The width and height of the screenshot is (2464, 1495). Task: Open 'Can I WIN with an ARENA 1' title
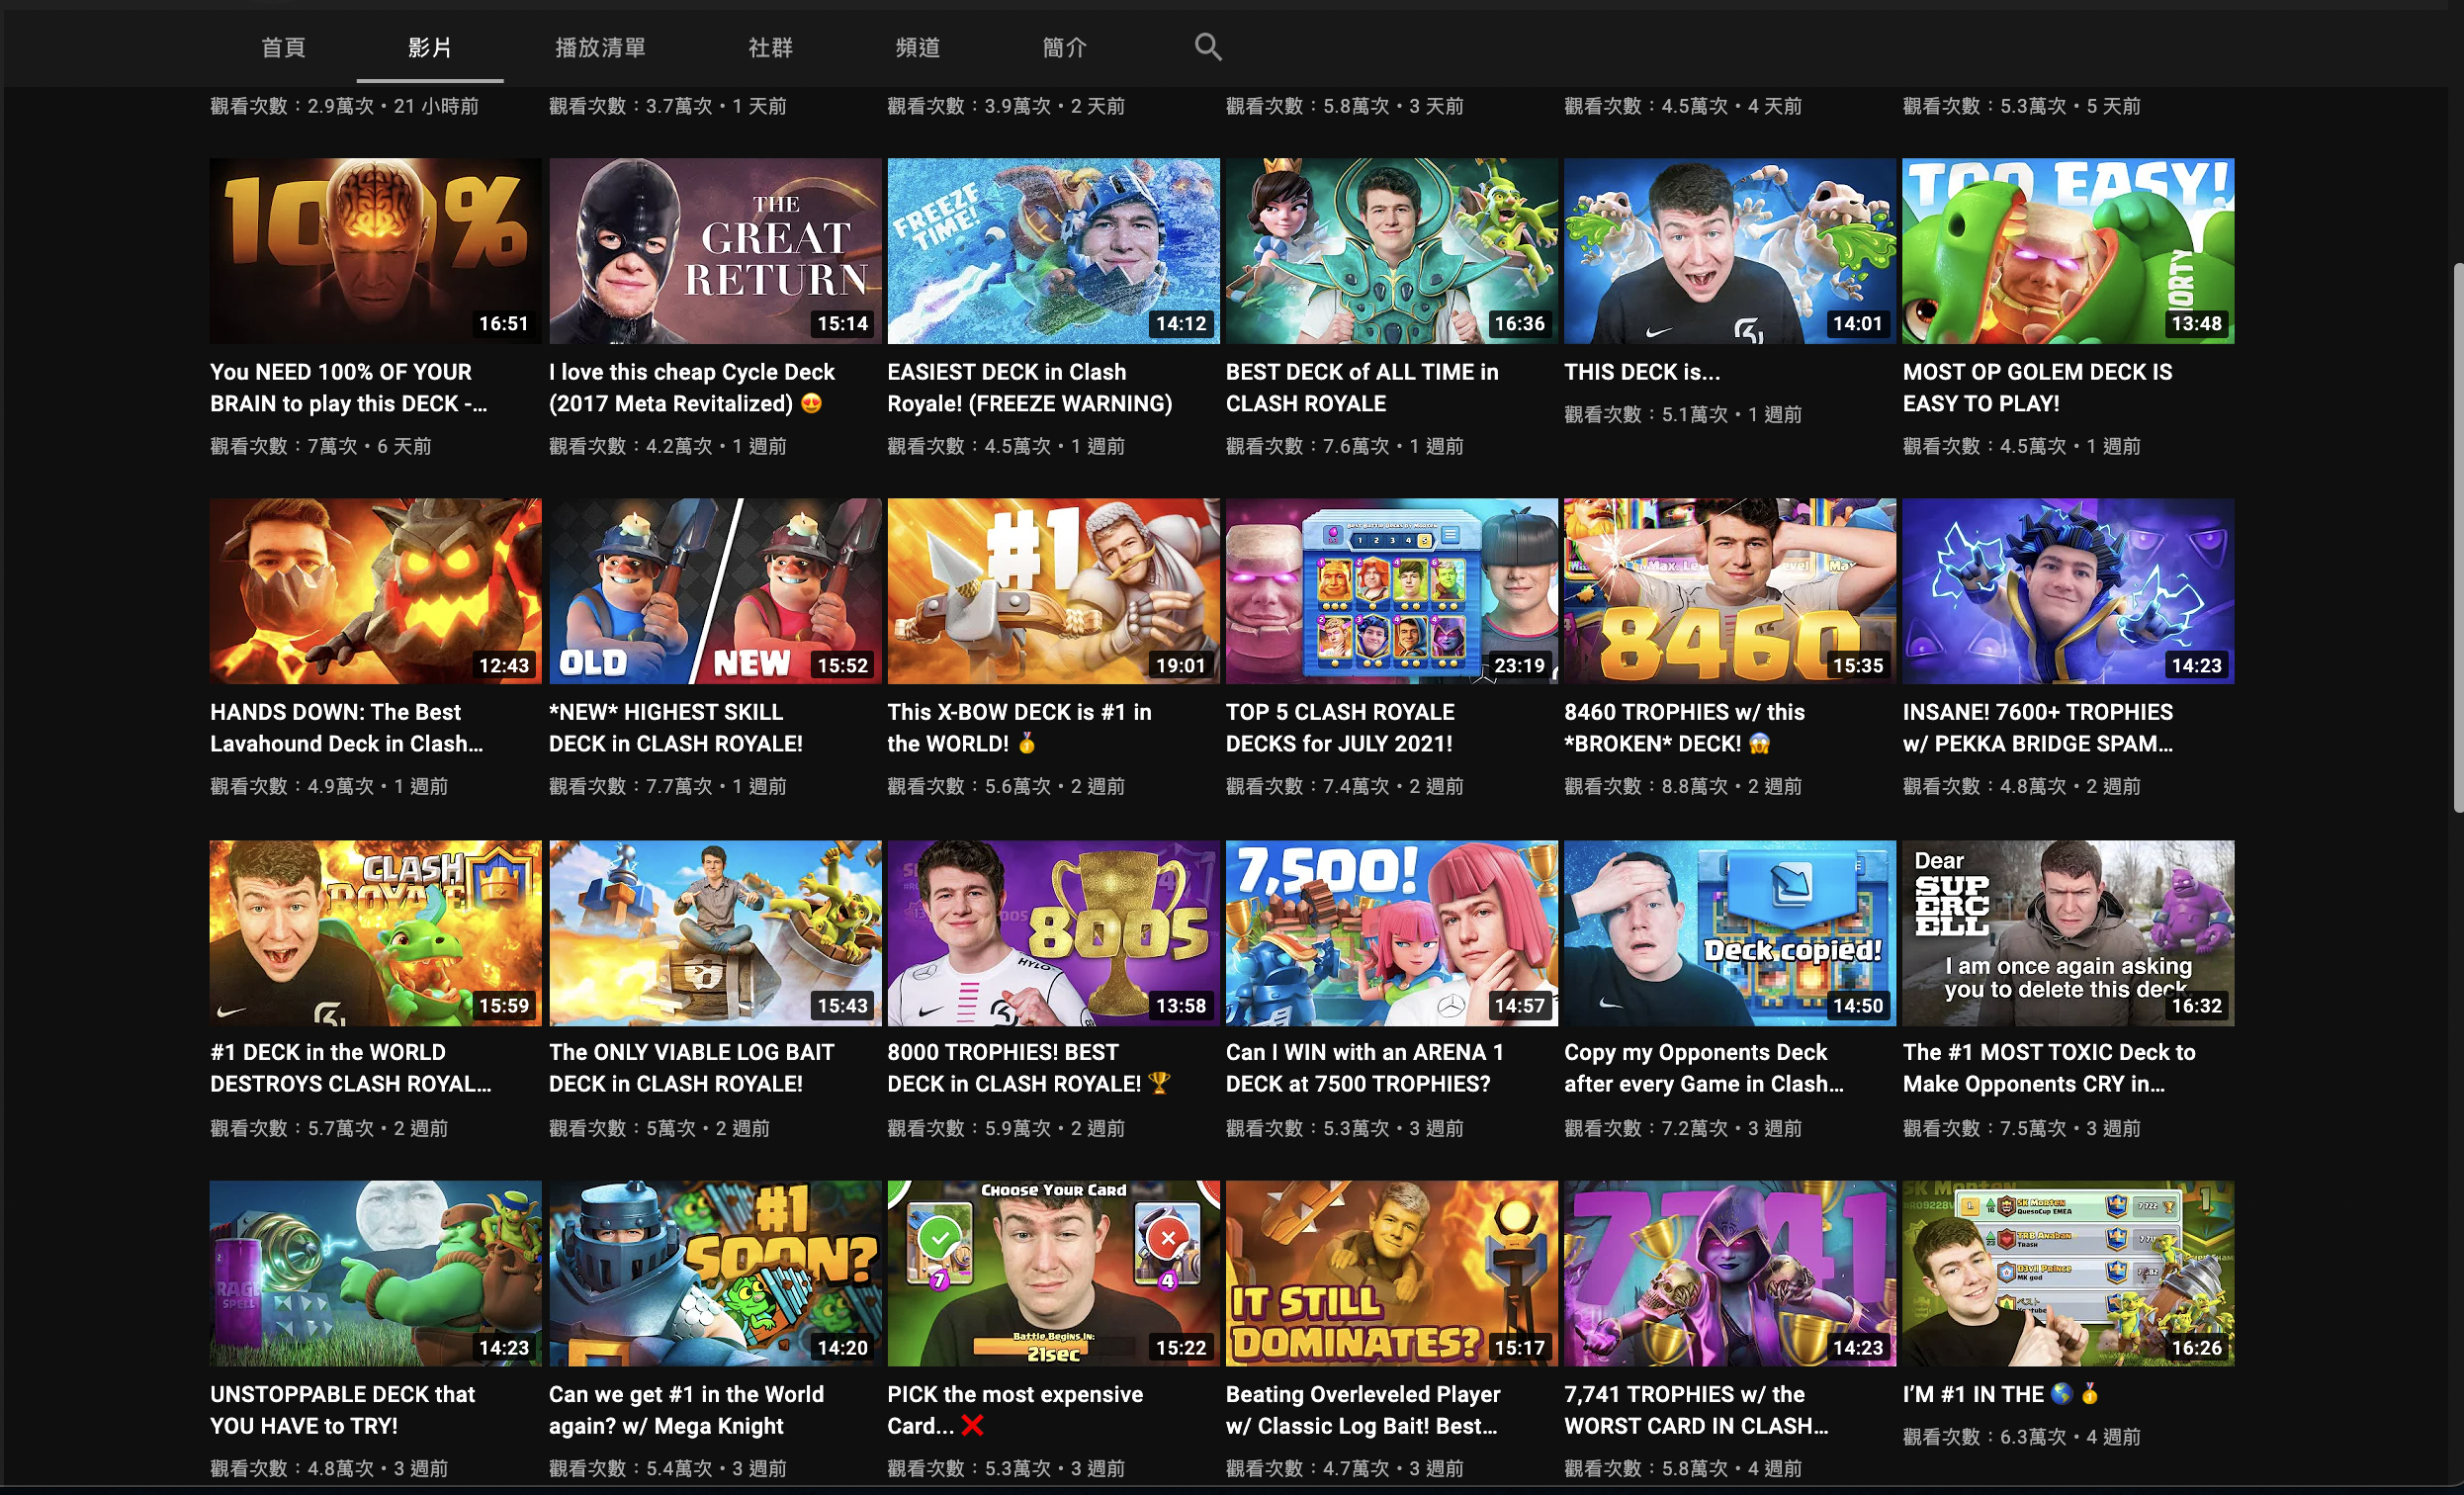click(x=1365, y=1068)
